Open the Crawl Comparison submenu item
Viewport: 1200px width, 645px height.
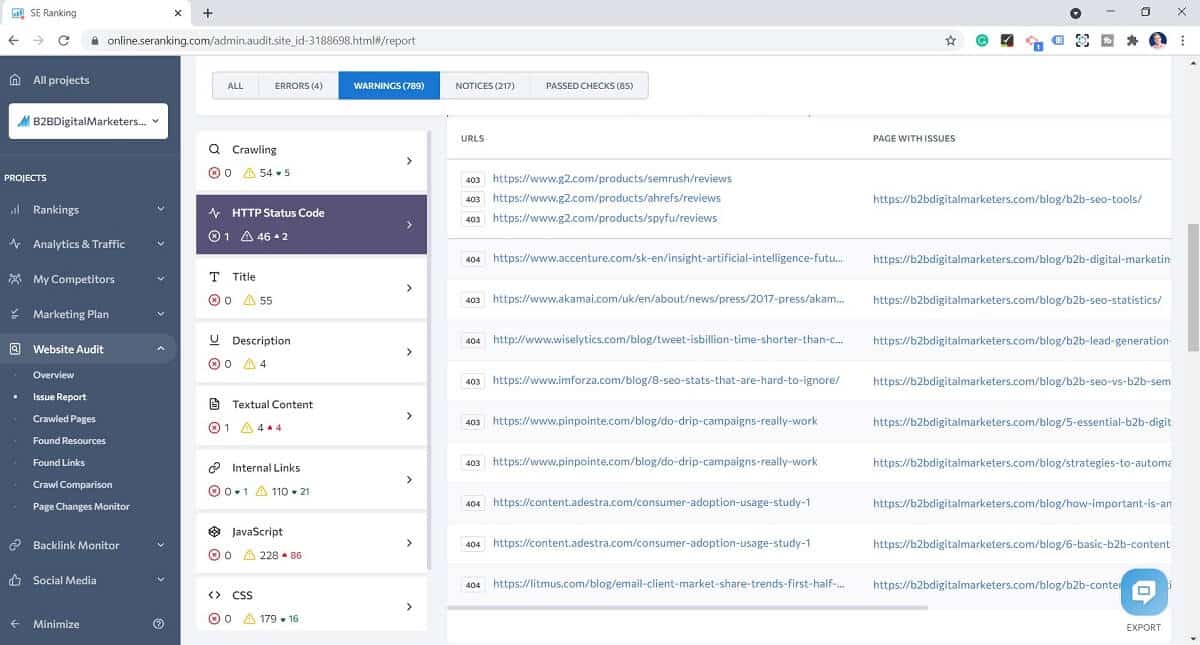[x=72, y=485]
